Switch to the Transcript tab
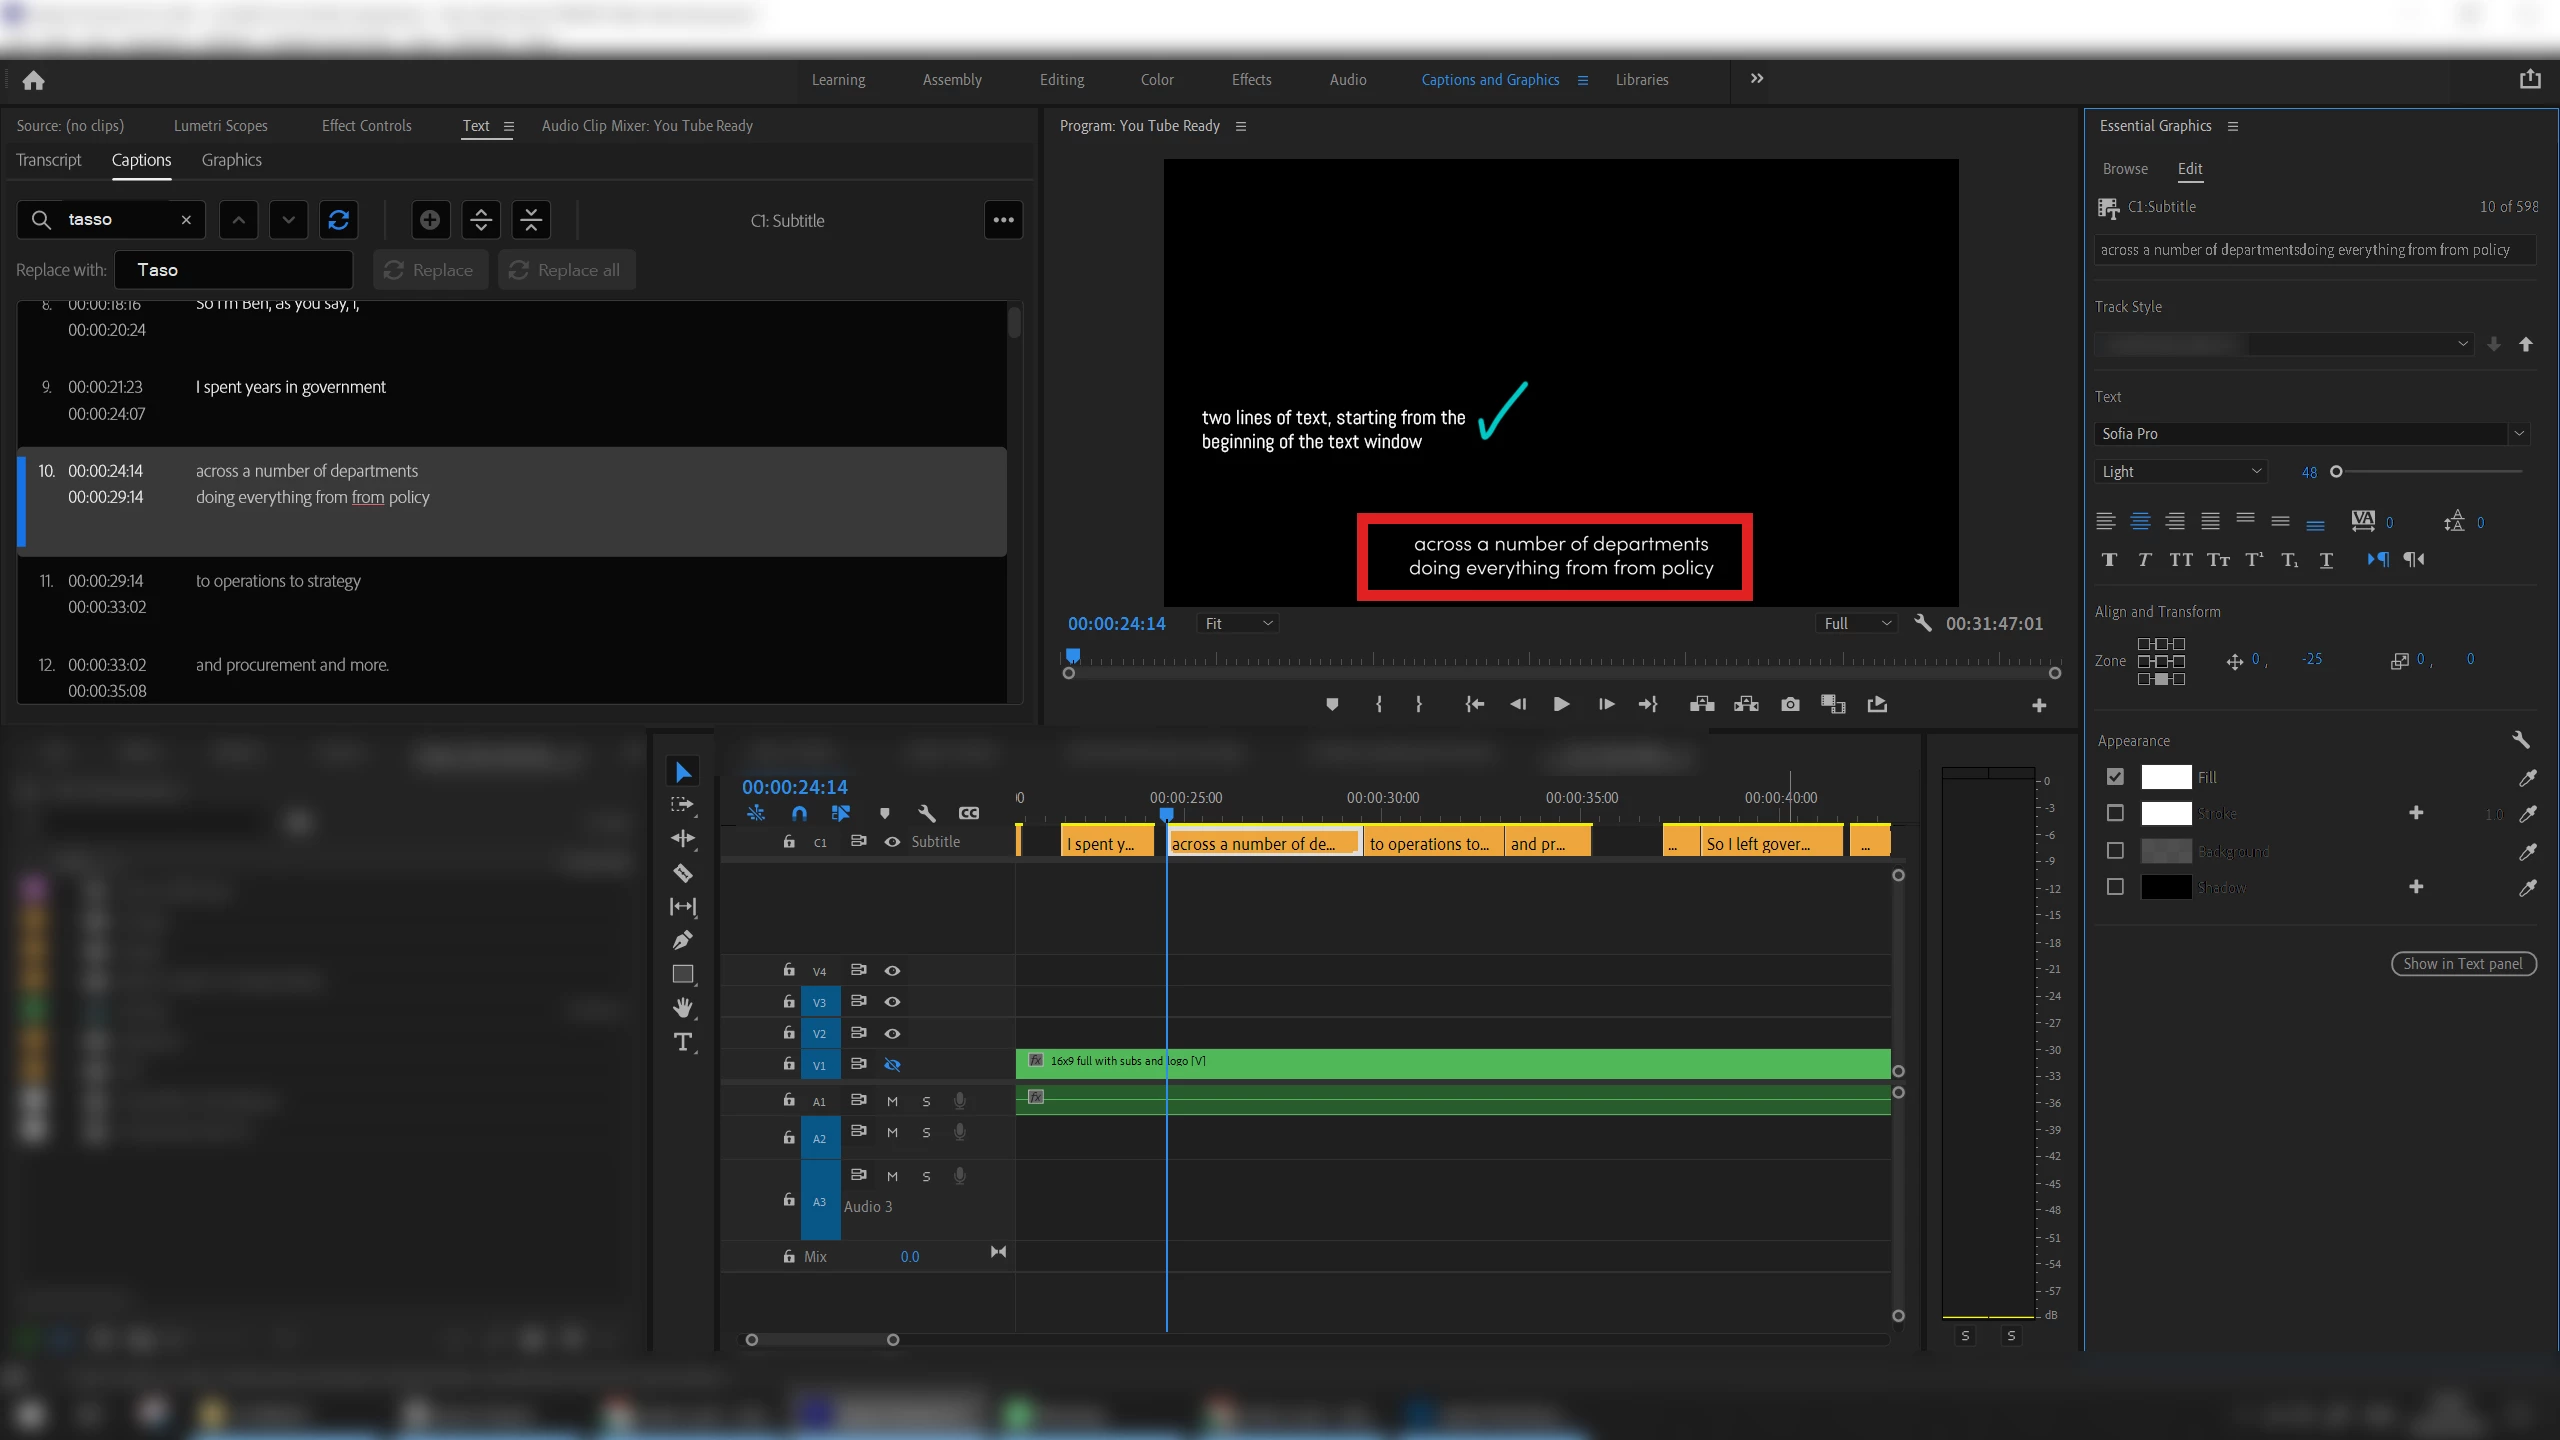The height and width of the screenshot is (1440, 2560). coord(49,160)
